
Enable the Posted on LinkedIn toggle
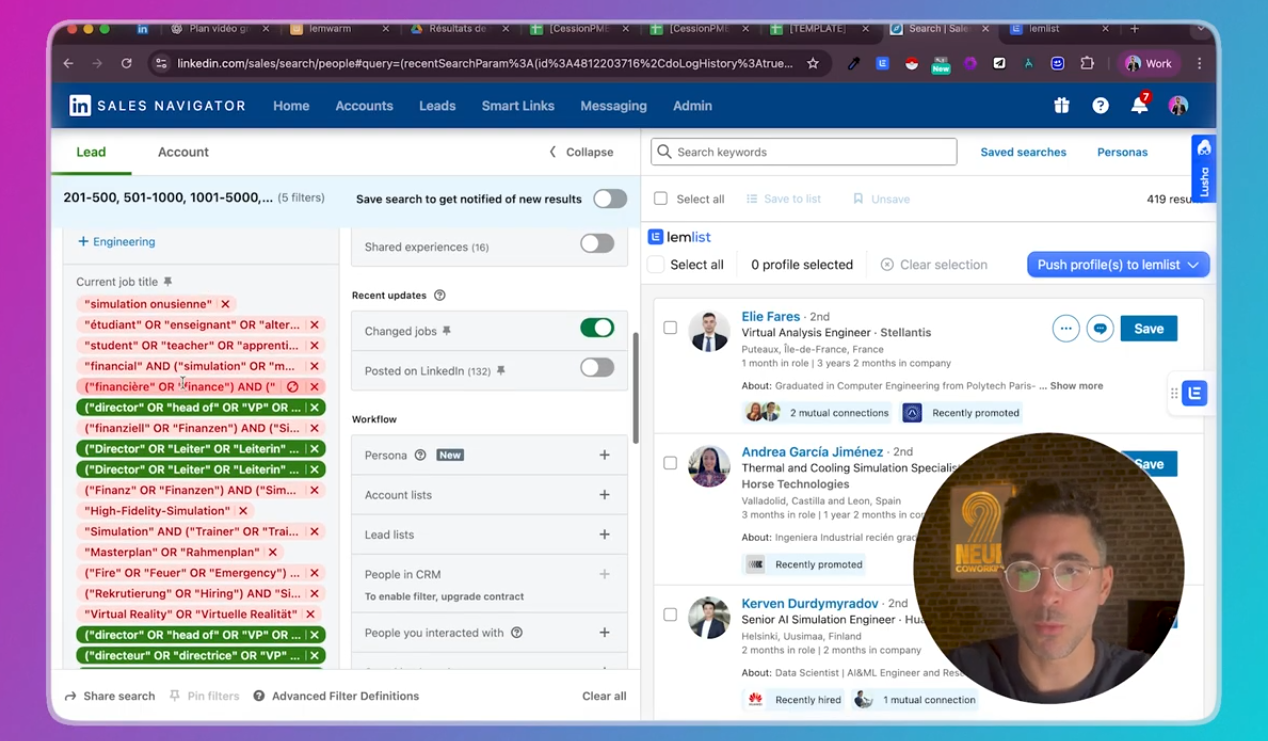(x=597, y=368)
